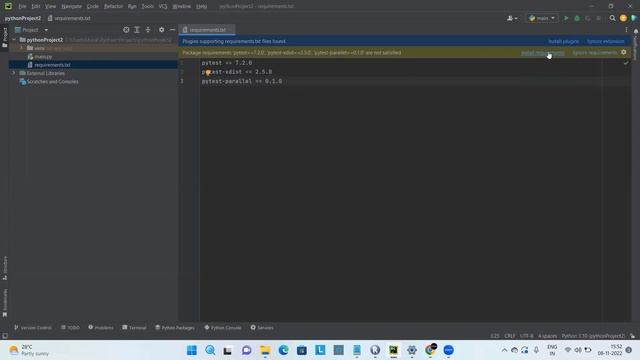Screen dimensions: 640x360
Task: Select opened file in Project tree
Action: (126, 30)
